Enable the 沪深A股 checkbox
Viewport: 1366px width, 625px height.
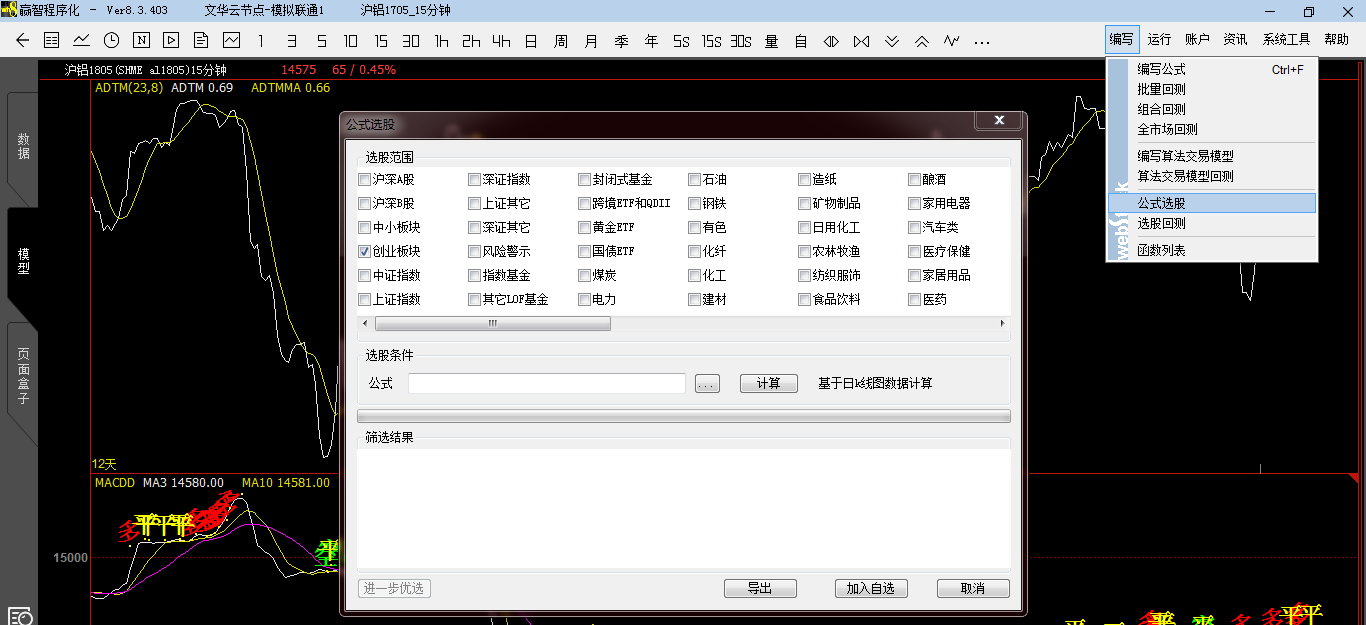point(365,180)
